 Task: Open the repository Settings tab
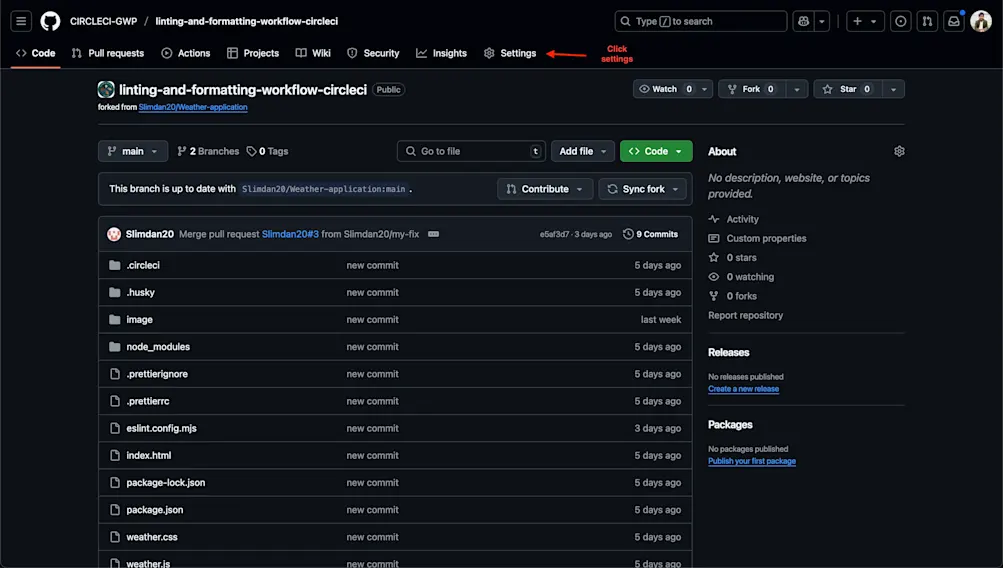coord(510,53)
